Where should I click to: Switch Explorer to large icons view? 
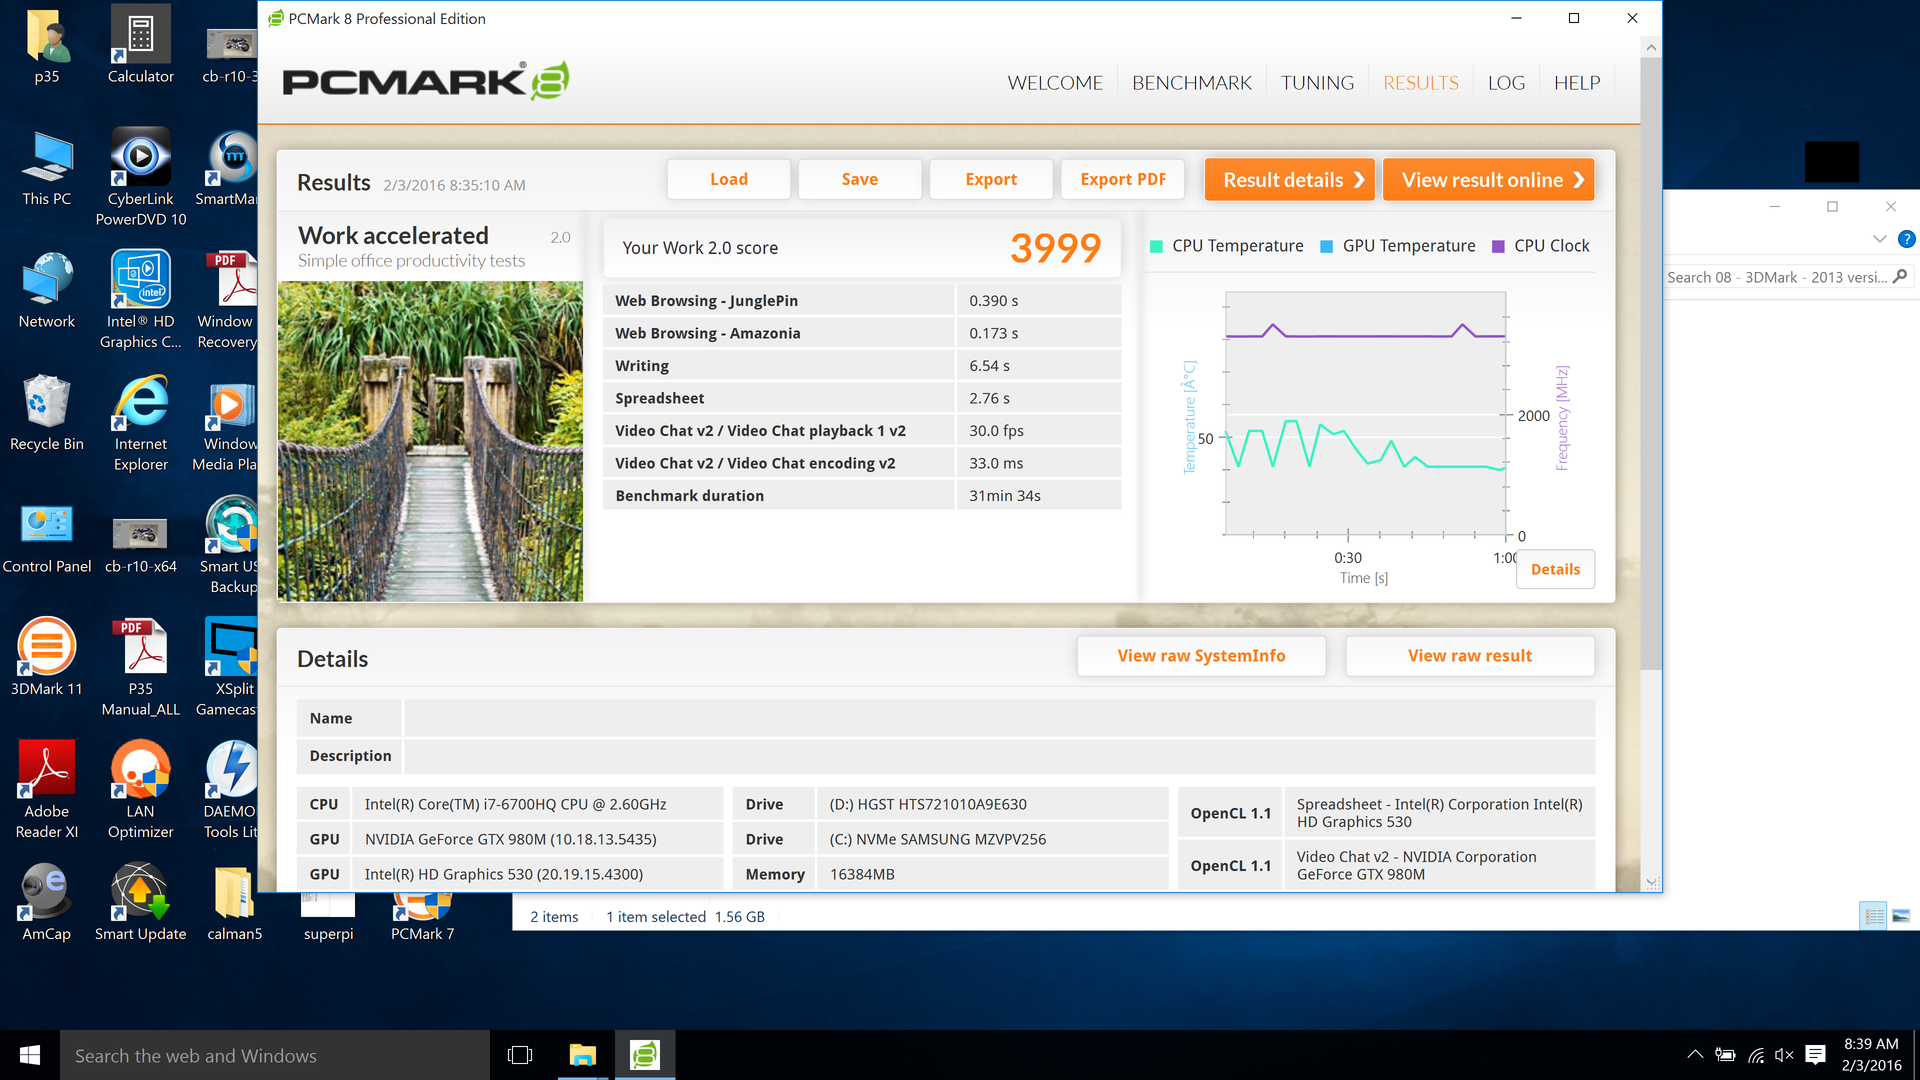click(1901, 916)
